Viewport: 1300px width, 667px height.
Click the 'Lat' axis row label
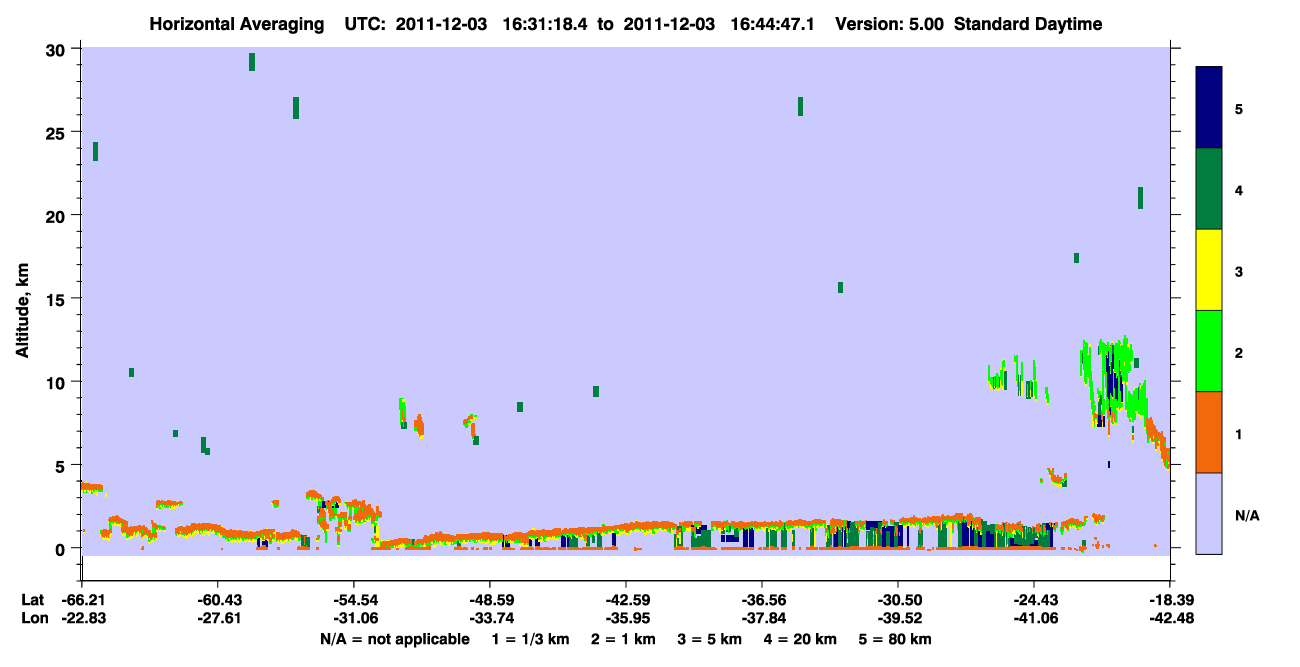33,600
